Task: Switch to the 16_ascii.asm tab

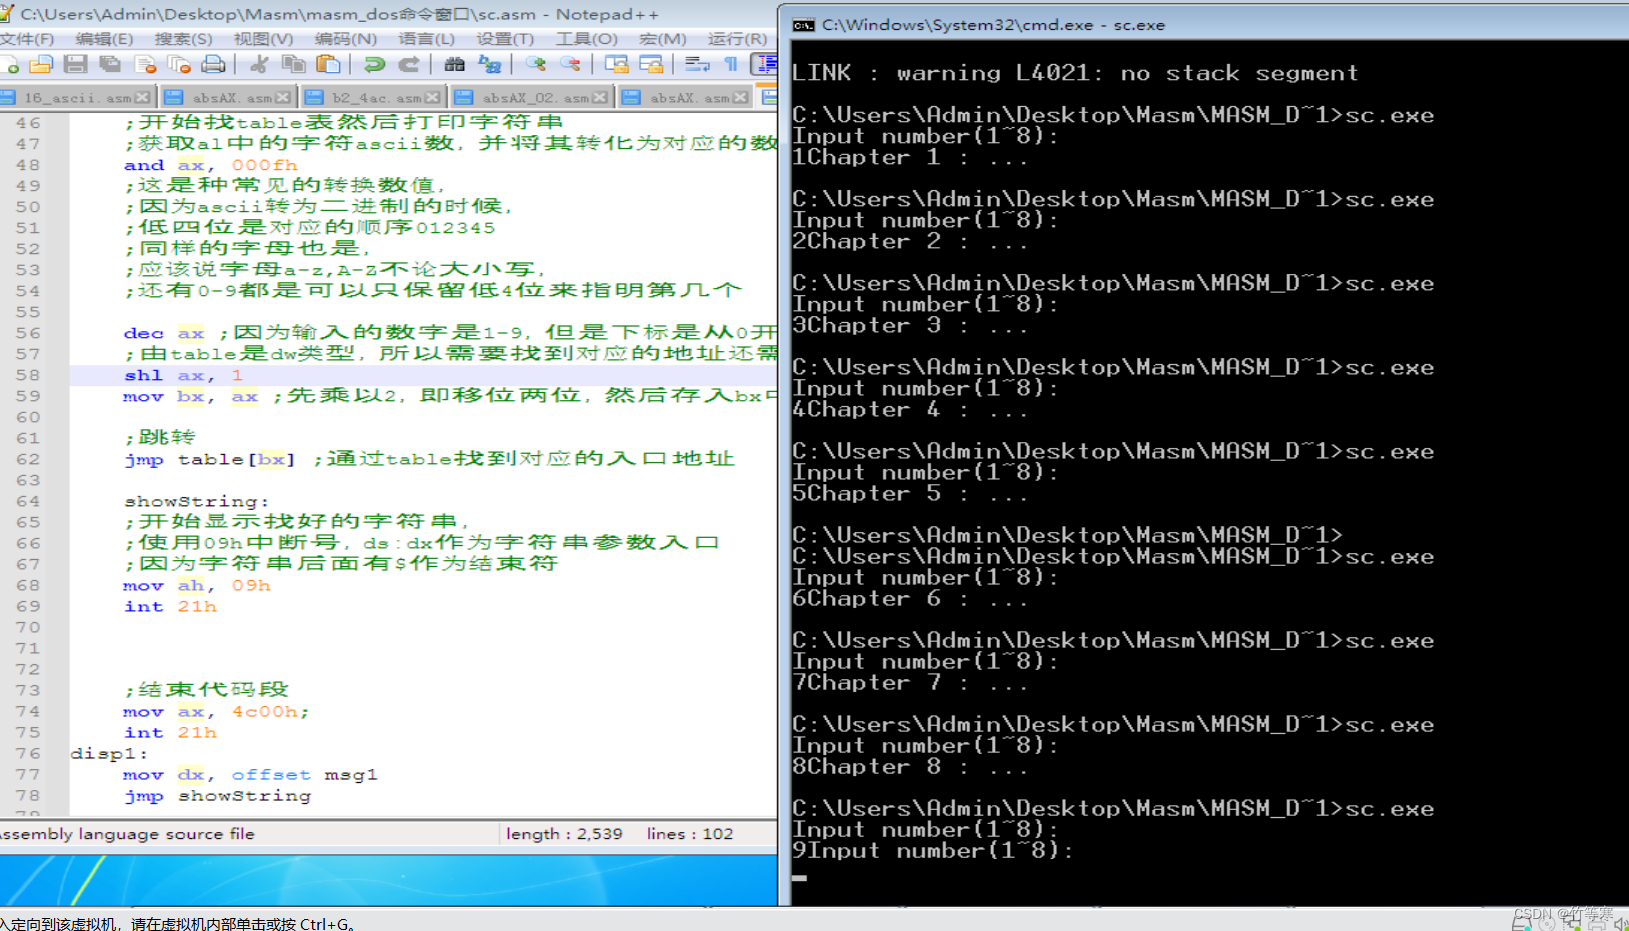Action: [x=77, y=97]
